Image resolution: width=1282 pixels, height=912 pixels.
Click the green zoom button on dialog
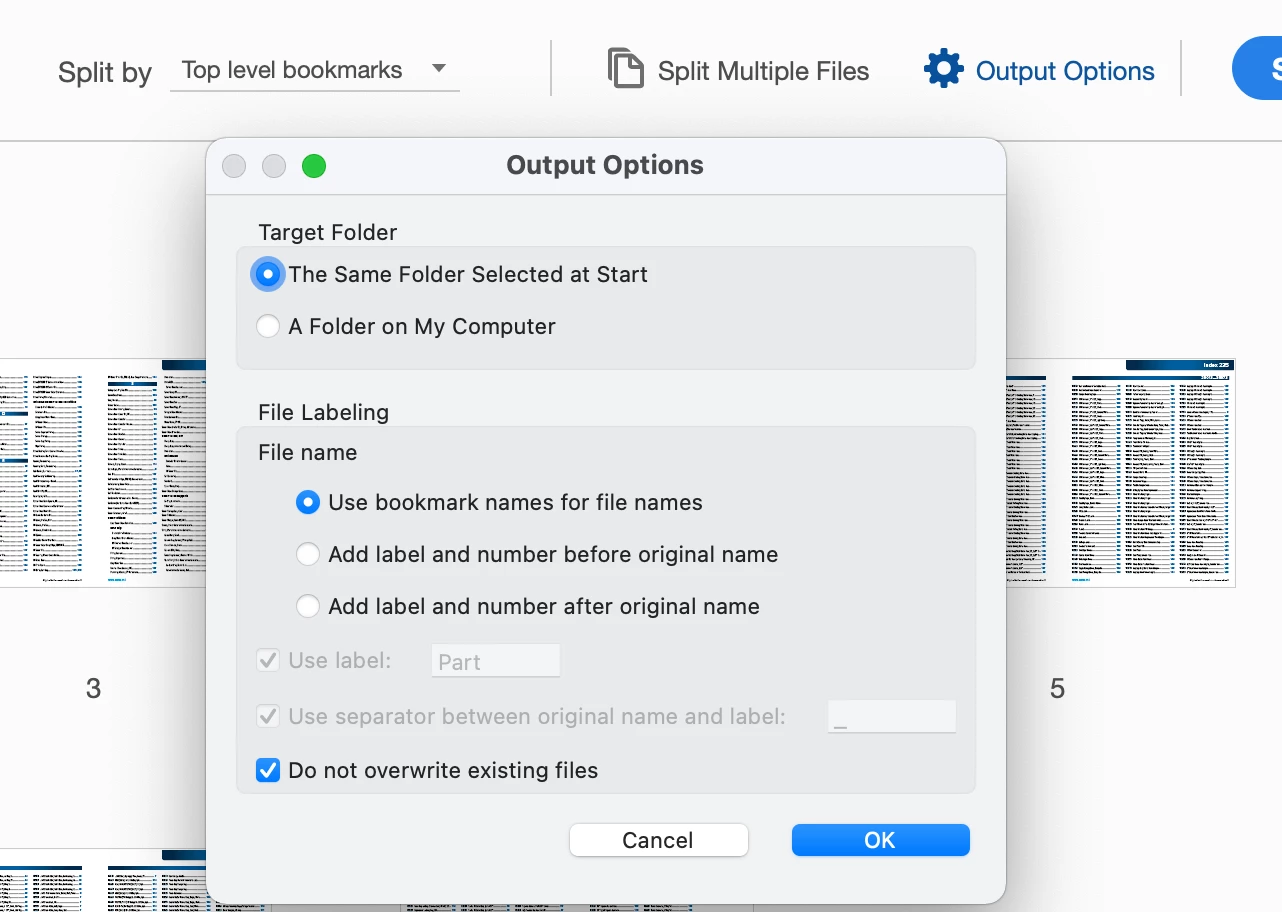[x=314, y=166]
